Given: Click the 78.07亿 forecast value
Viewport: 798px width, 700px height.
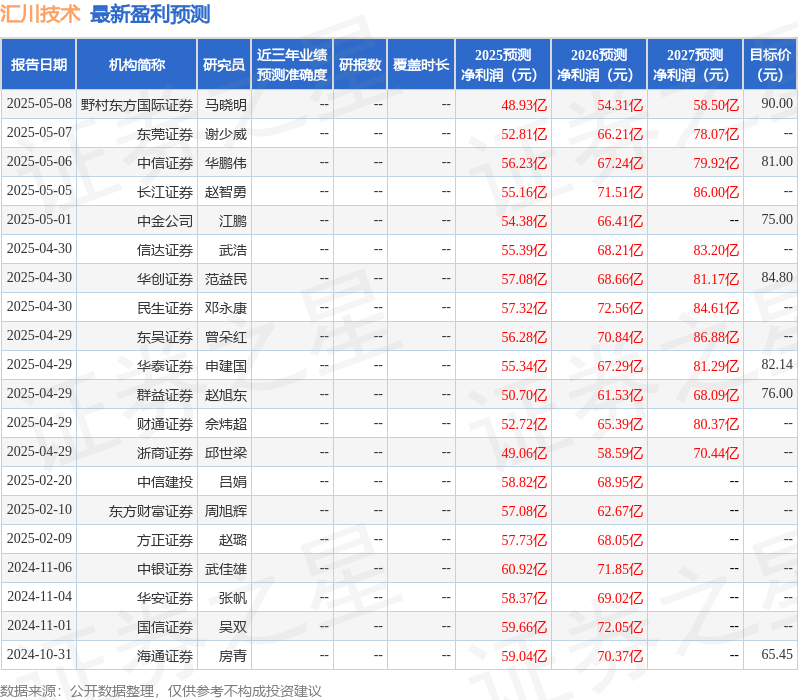Looking at the screenshot, I should pyautogui.click(x=716, y=134).
